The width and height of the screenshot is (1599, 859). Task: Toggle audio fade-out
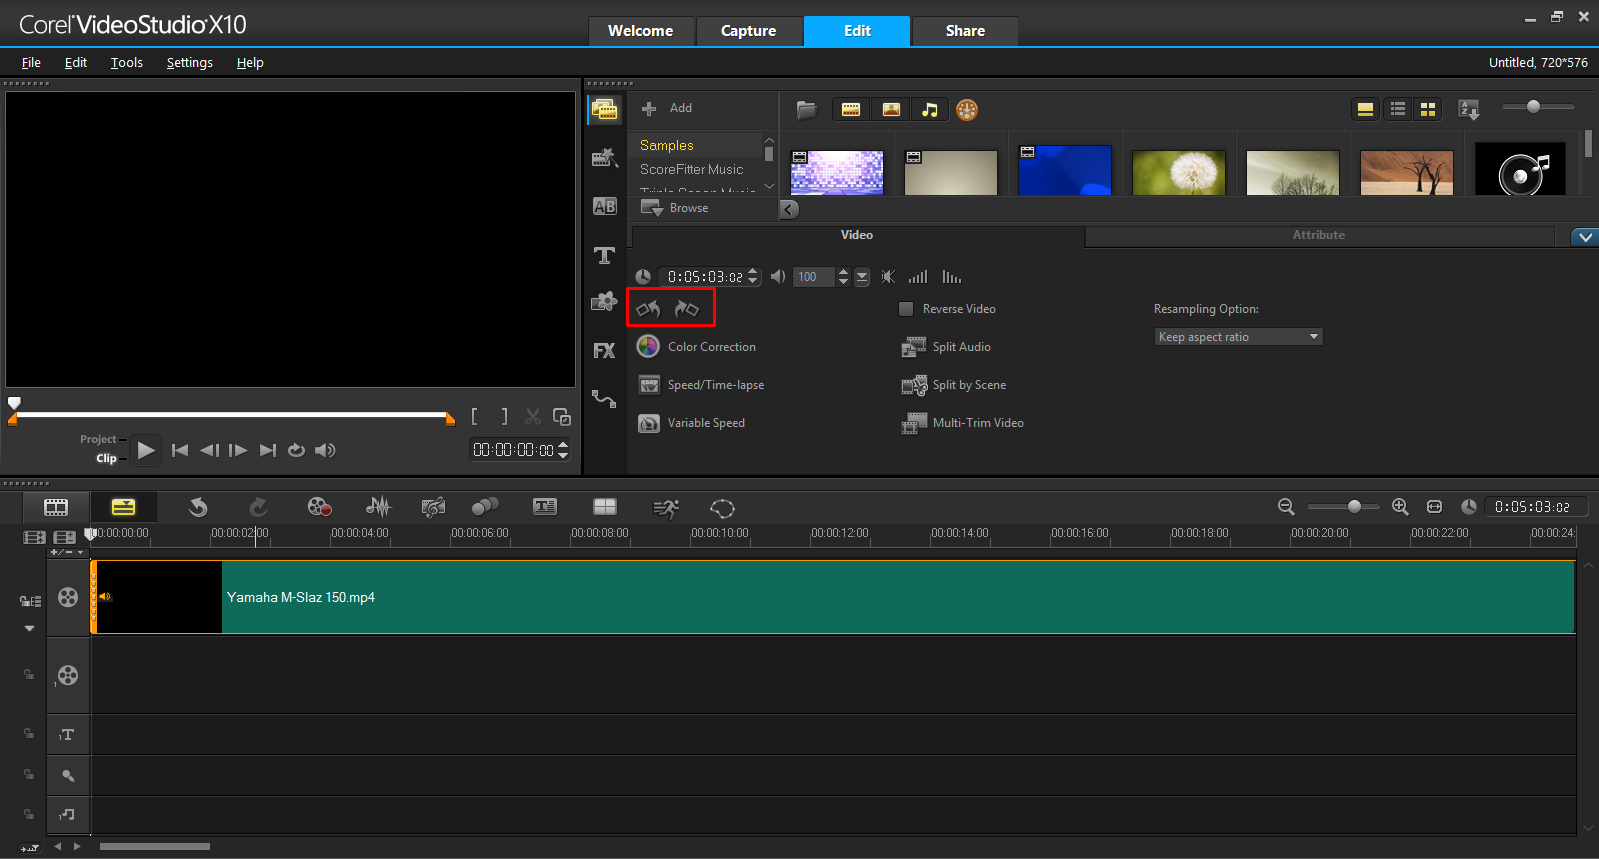pyautogui.click(x=951, y=277)
